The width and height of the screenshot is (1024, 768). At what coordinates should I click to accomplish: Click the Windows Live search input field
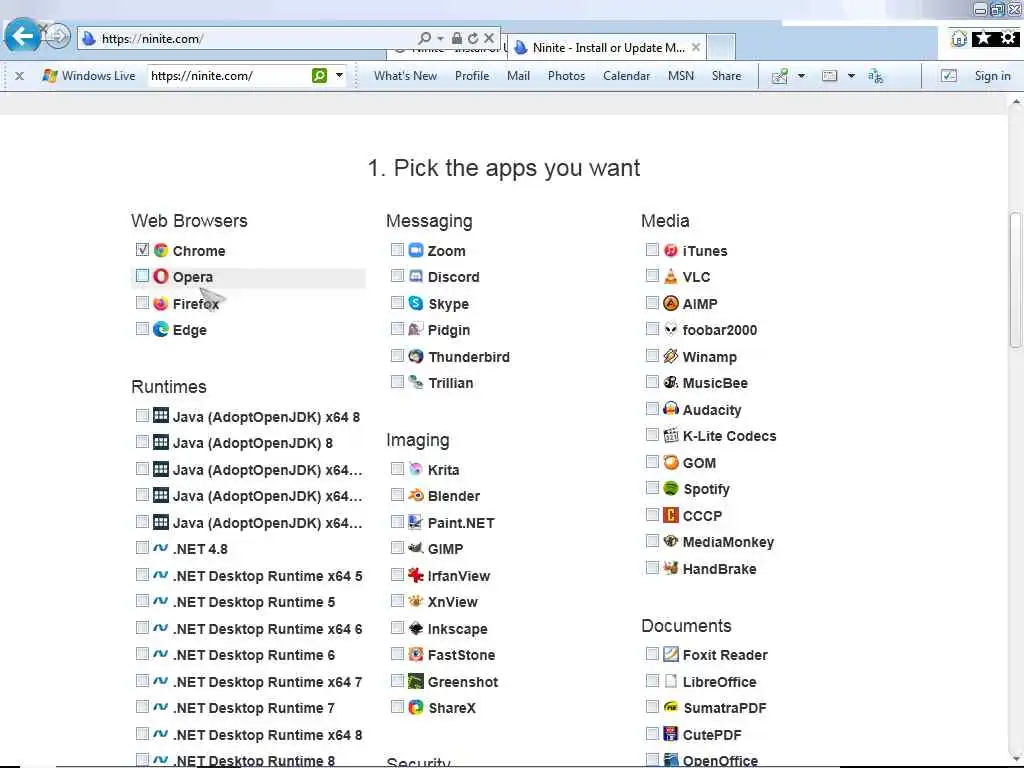(229, 76)
